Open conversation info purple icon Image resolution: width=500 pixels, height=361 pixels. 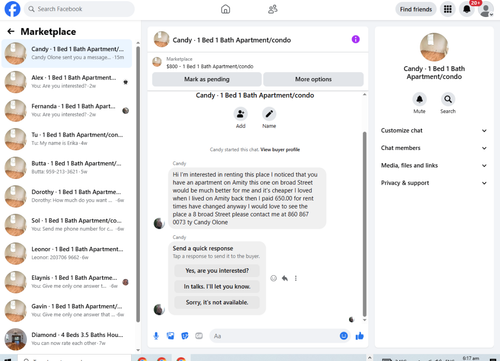pyautogui.click(x=356, y=39)
